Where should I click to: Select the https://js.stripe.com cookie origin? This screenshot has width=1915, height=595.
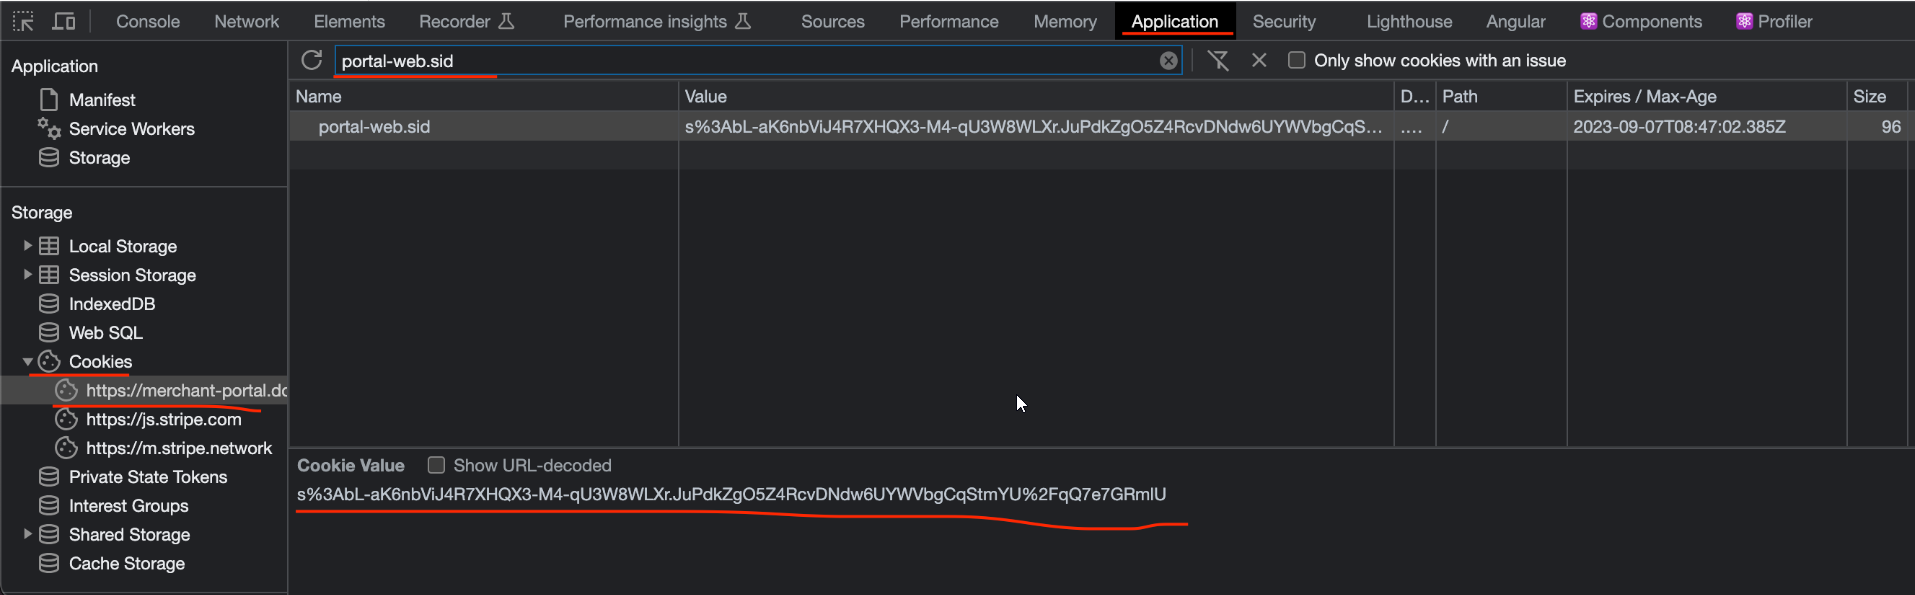[x=163, y=420]
